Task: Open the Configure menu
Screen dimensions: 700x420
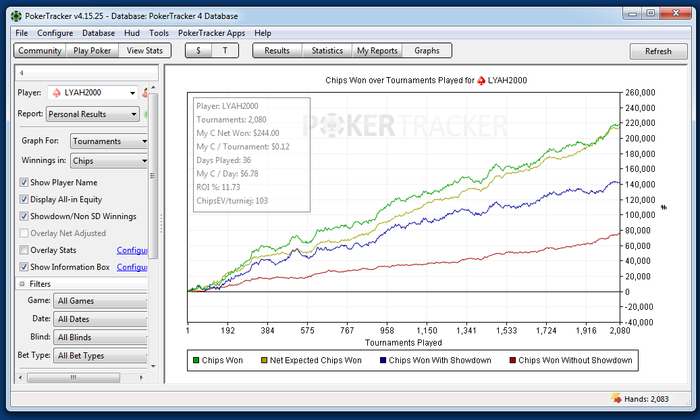Action: pyautogui.click(x=55, y=33)
